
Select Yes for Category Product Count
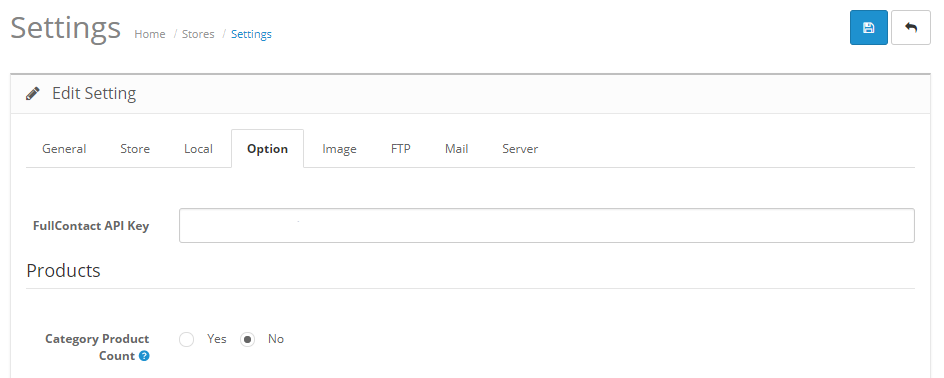tap(187, 339)
